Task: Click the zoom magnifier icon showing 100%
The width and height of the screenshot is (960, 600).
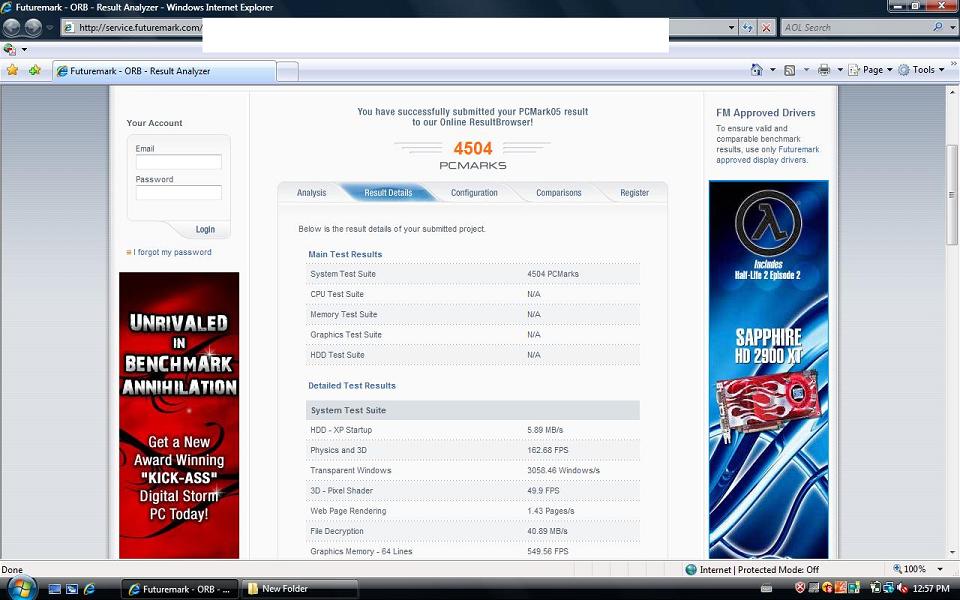Action: pos(898,569)
